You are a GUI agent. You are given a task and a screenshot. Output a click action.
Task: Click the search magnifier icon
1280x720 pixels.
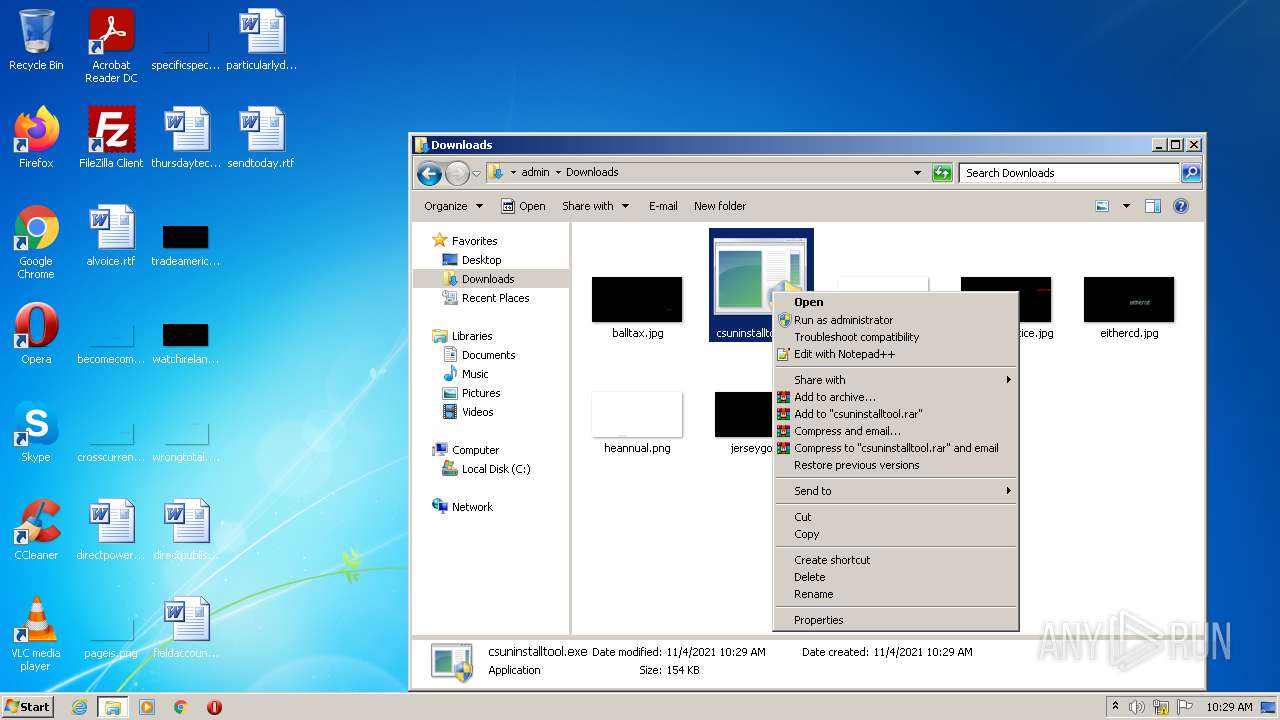1190,173
